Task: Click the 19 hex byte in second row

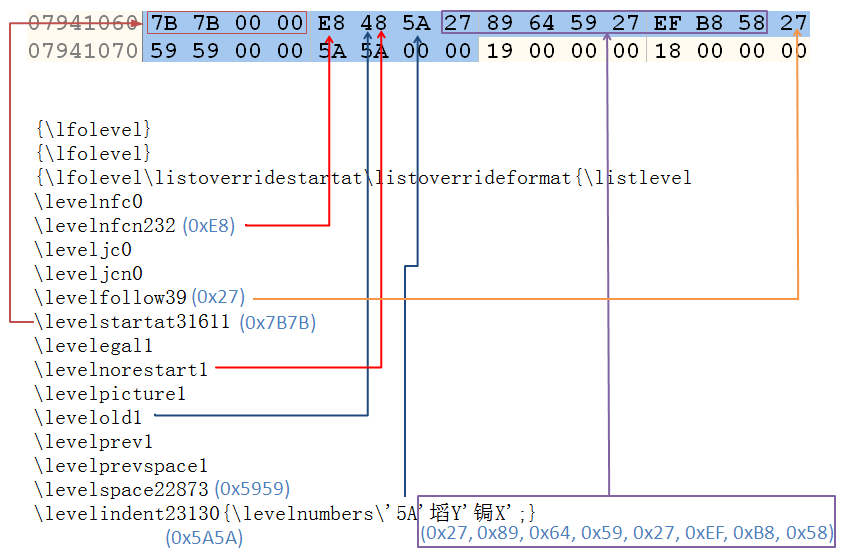Action: point(500,50)
